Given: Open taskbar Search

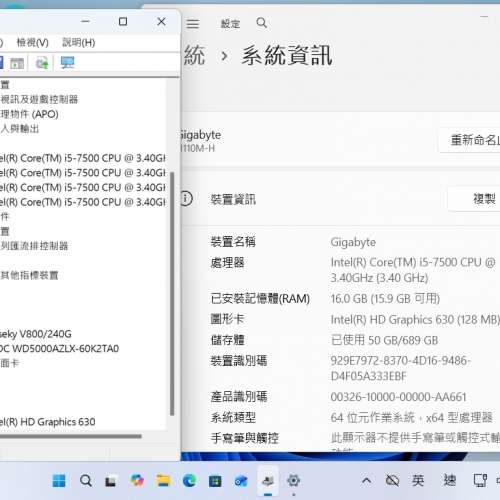Looking at the screenshot, I should click(x=86, y=481).
